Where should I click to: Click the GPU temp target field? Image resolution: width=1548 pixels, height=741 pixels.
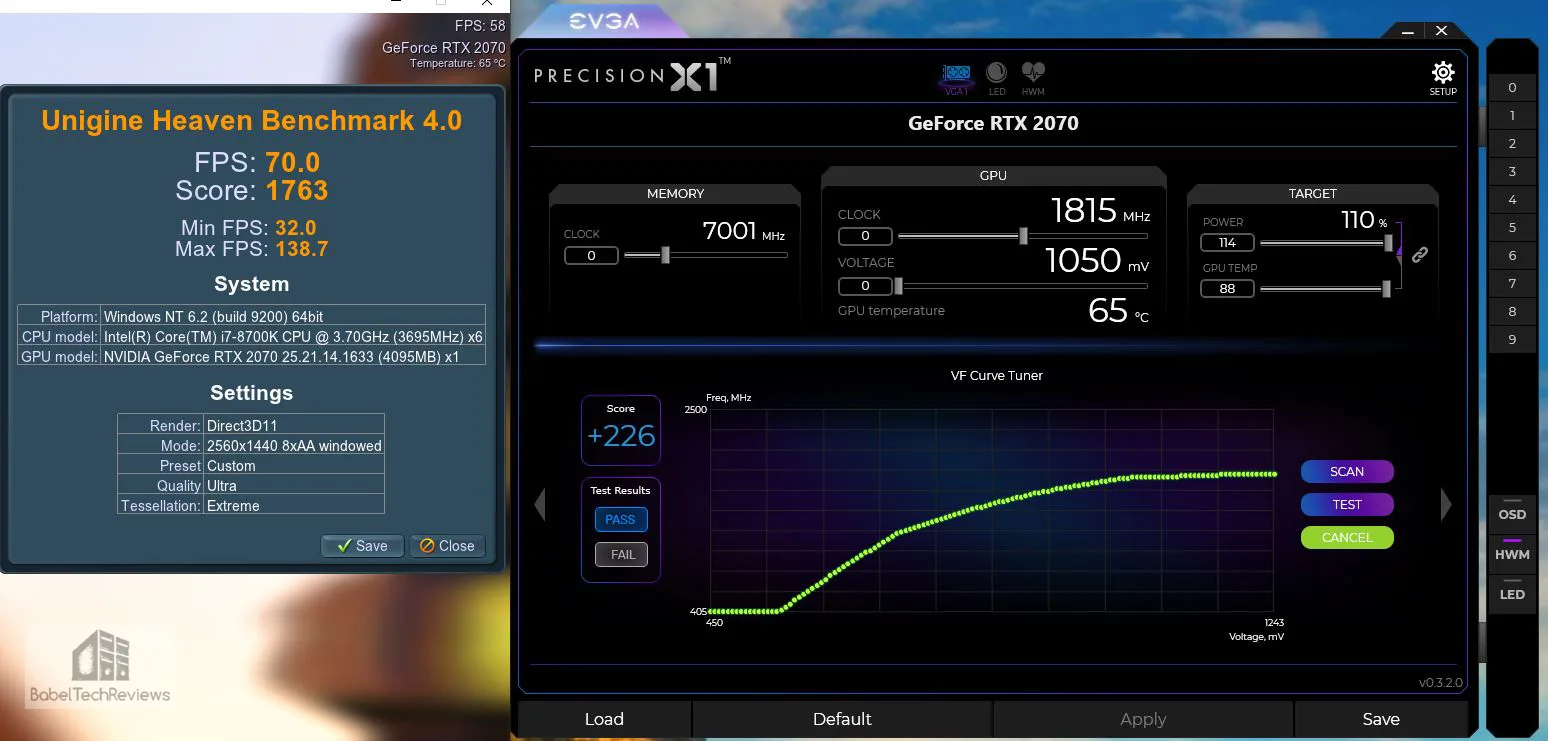click(1227, 289)
